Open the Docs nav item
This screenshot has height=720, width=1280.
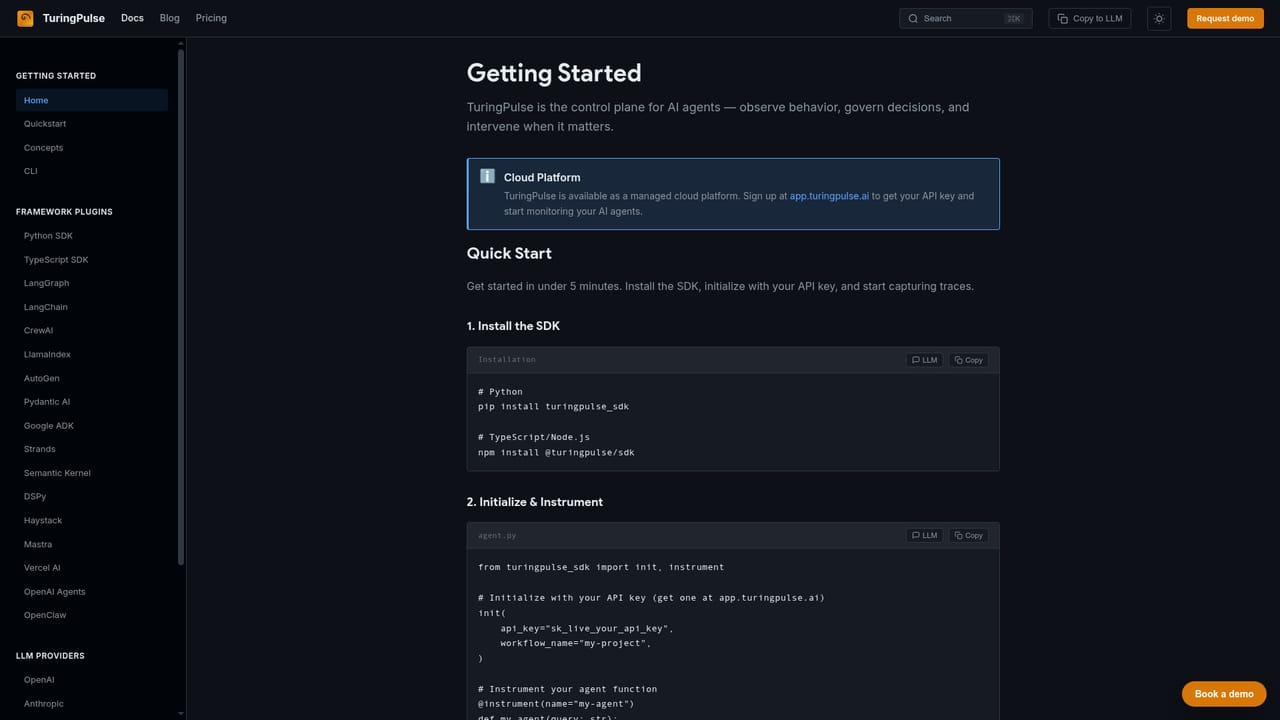[132, 18]
